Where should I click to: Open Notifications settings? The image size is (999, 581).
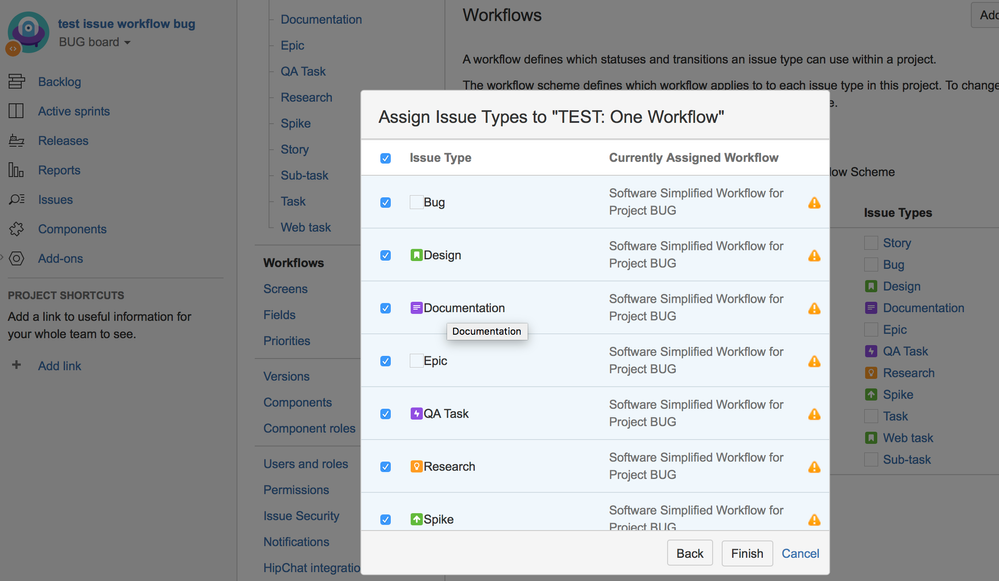click(296, 542)
